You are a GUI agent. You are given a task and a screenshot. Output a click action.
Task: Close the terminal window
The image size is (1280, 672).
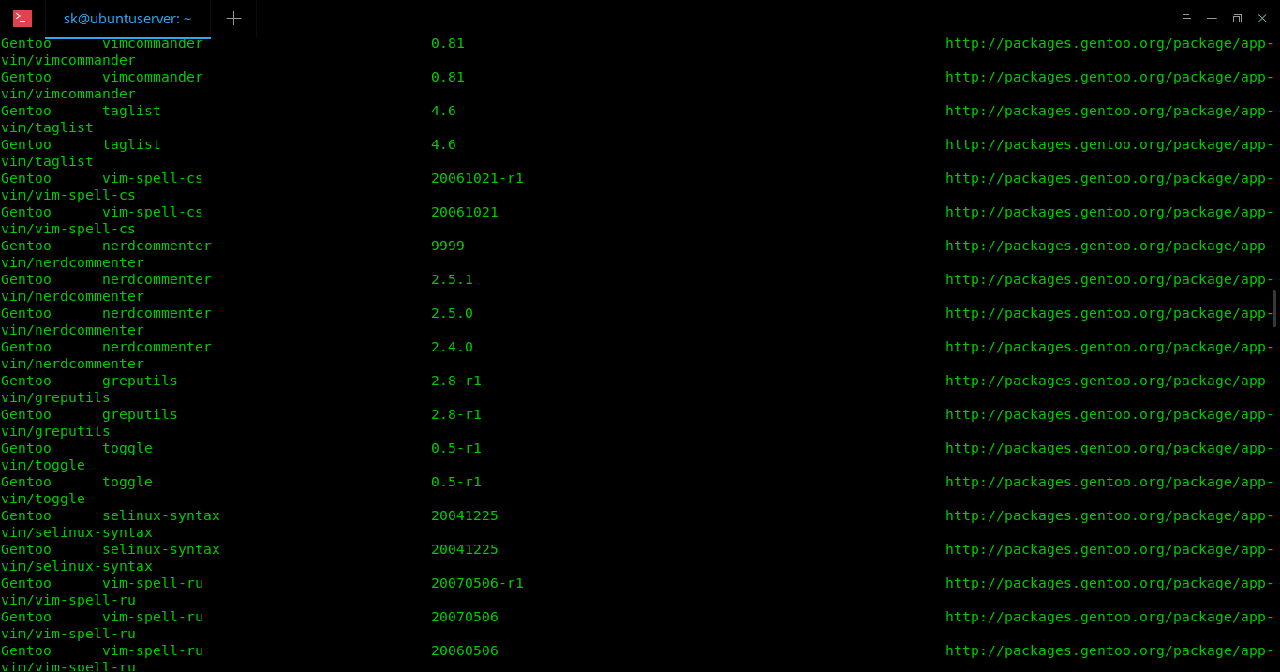(1262, 18)
